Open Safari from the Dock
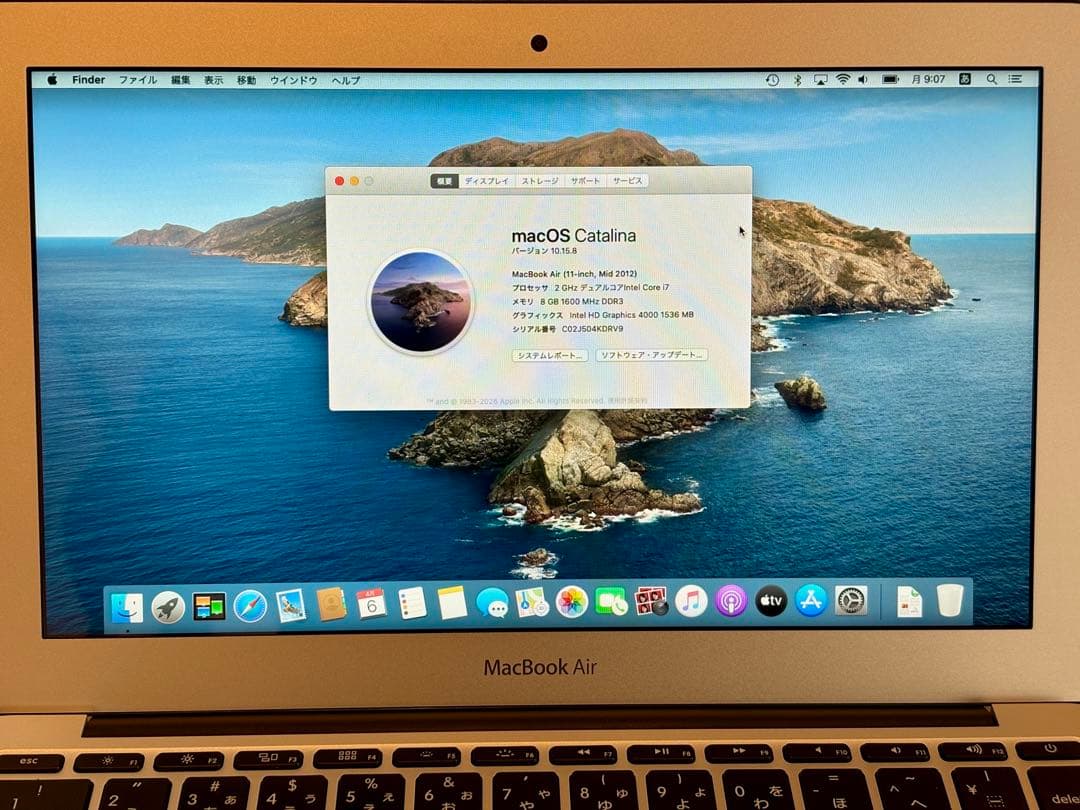1080x810 pixels. point(247,604)
